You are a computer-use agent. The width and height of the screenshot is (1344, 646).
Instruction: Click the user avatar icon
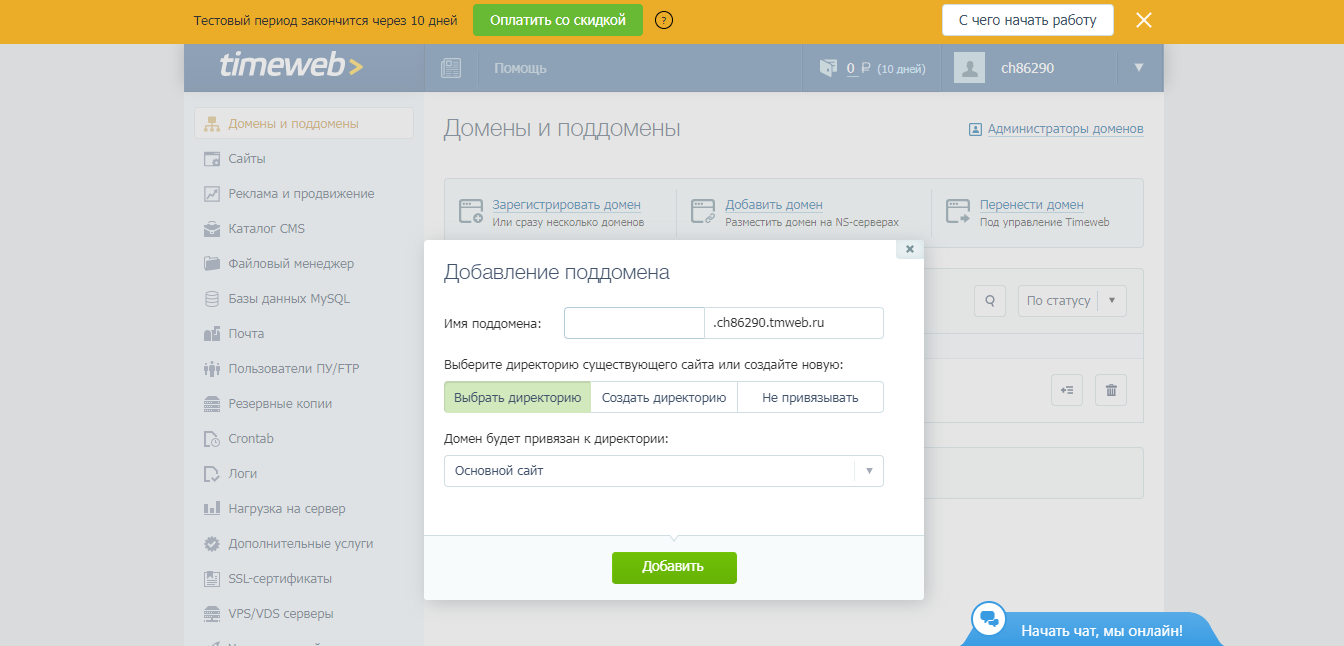click(x=969, y=68)
